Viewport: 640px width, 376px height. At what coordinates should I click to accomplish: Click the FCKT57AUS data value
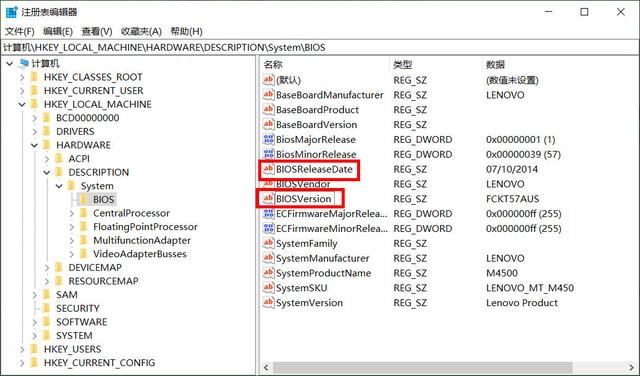pos(512,199)
